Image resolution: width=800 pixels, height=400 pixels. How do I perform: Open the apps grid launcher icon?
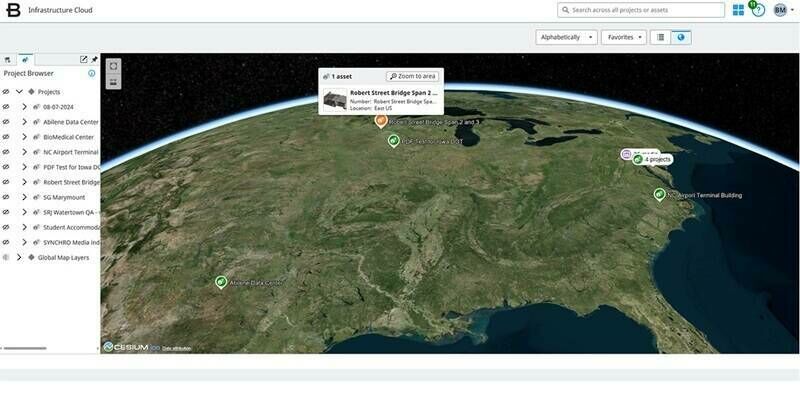point(738,10)
